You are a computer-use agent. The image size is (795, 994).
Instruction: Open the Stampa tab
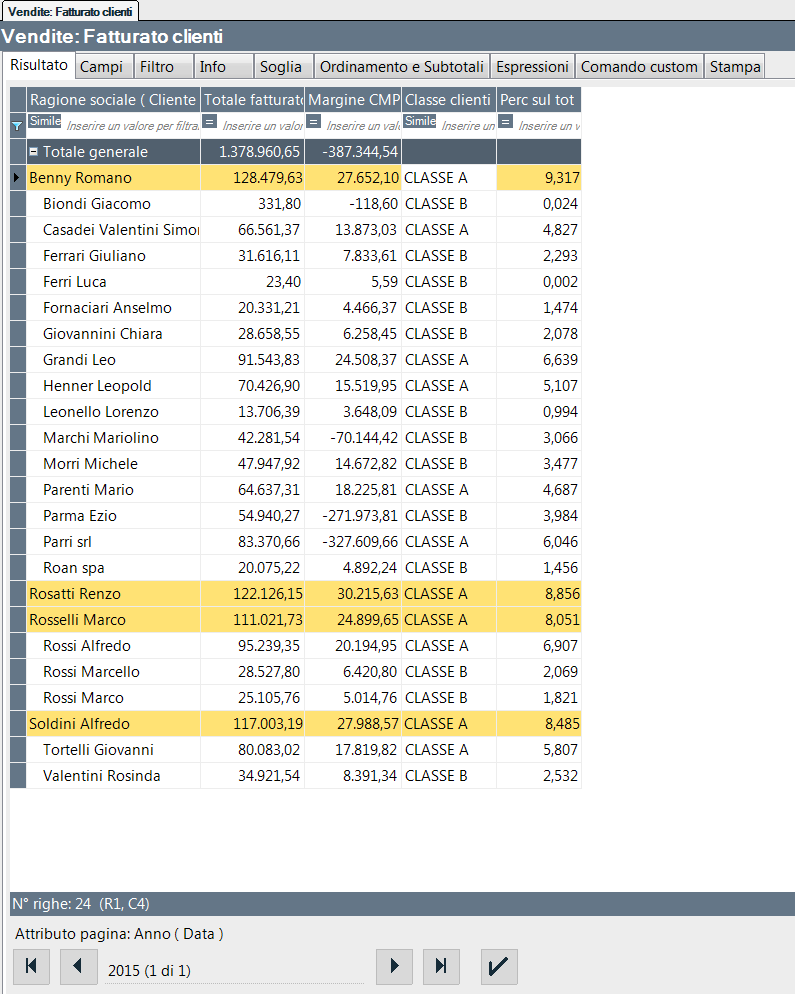tap(734, 67)
